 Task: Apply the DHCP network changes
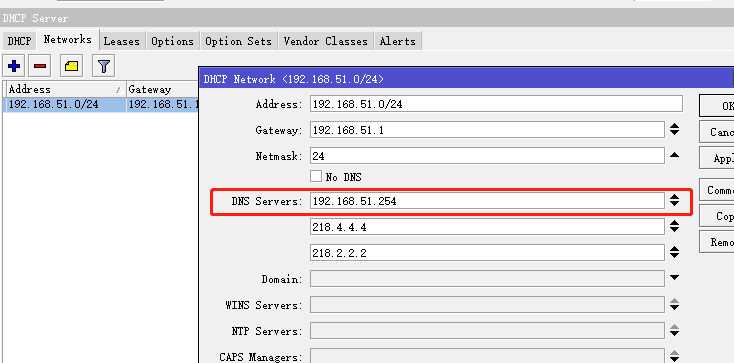point(717,158)
